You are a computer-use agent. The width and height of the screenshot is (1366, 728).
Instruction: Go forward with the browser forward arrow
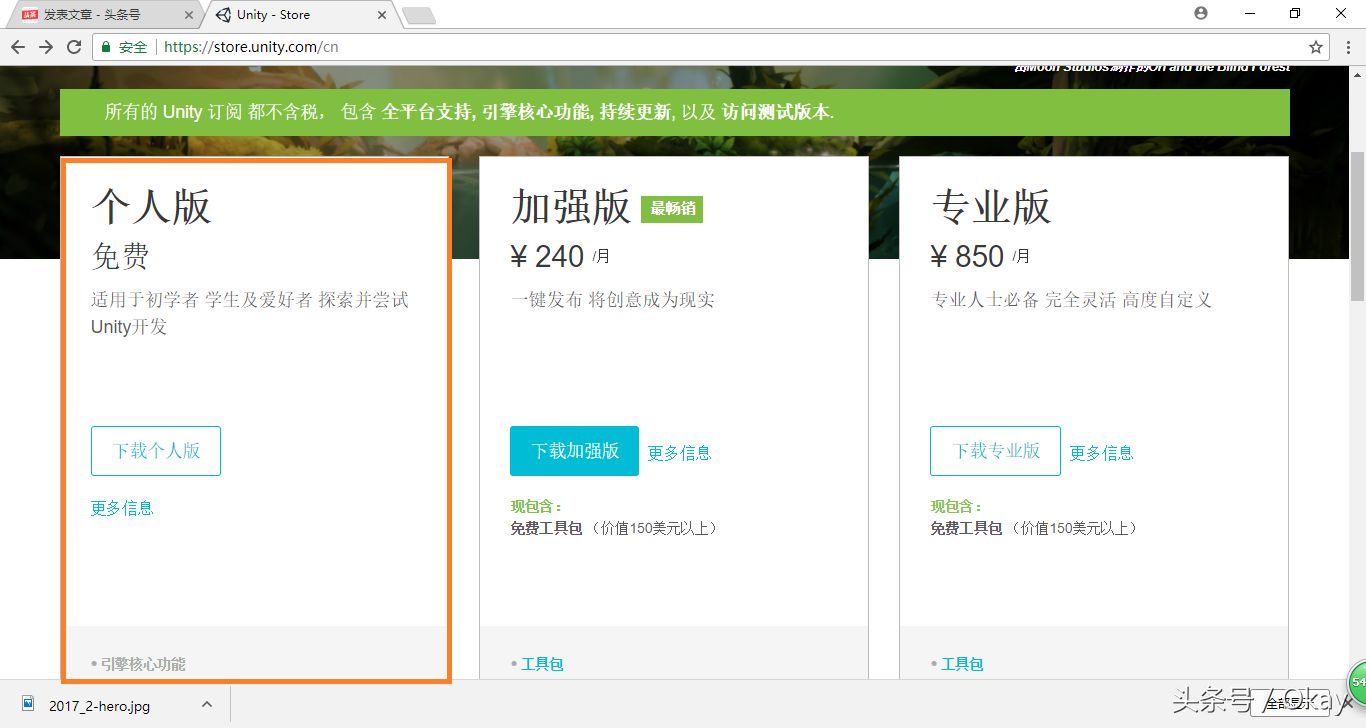click(x=46, y=47)
